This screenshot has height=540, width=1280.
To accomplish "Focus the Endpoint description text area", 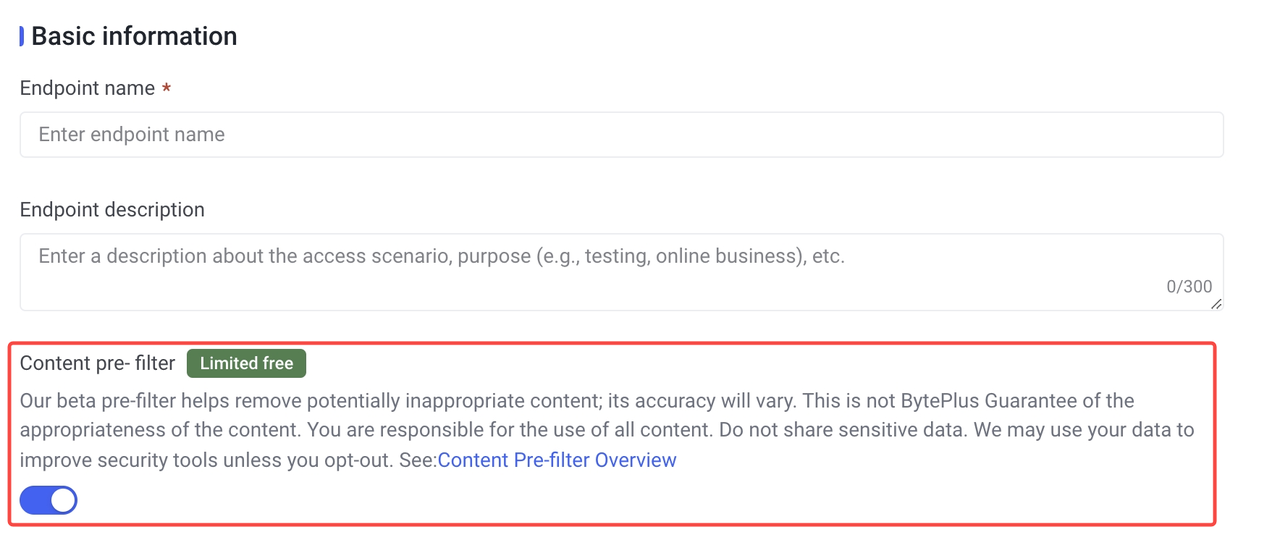I will (x=621, y=272).
